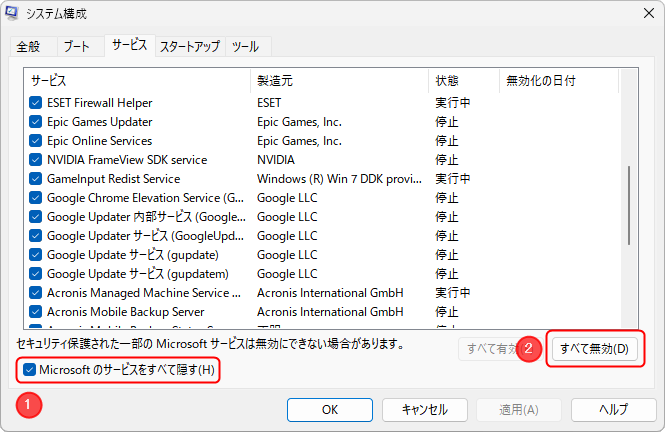This screenshot has width=665, height=432.
Task: Click 停止 status of NVIDIA FrameView SDK service
Action: point(447,160)
